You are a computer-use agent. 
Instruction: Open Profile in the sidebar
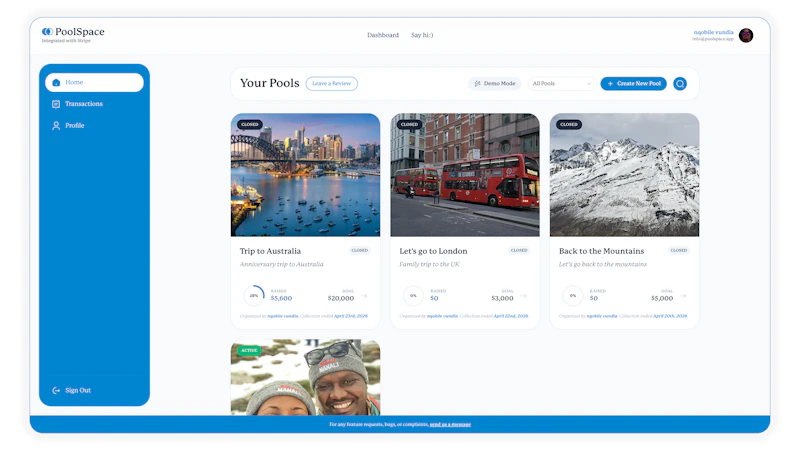coord(94,126)
